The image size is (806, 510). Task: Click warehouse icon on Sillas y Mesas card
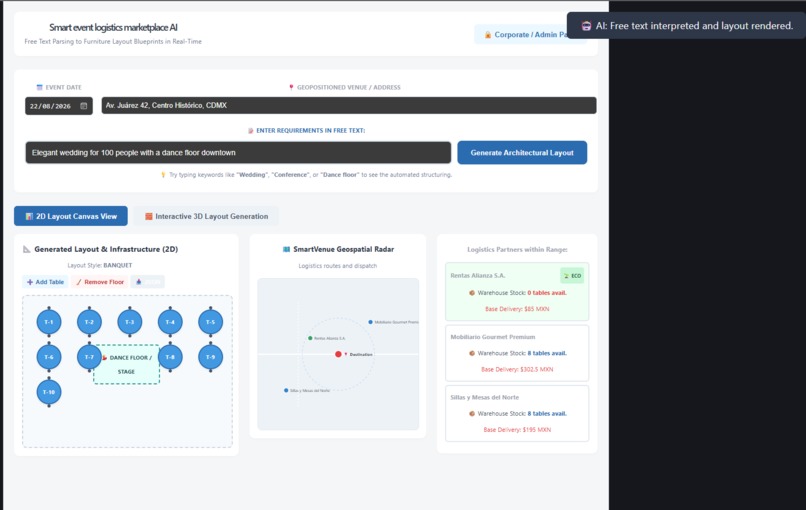[472, 414]
